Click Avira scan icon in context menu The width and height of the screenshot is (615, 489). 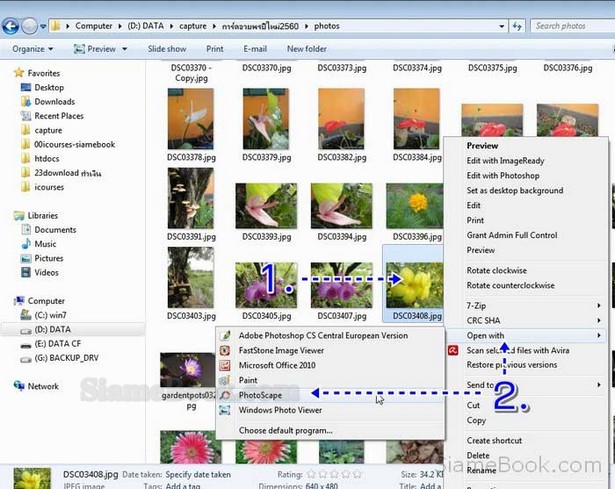point(453,351)
